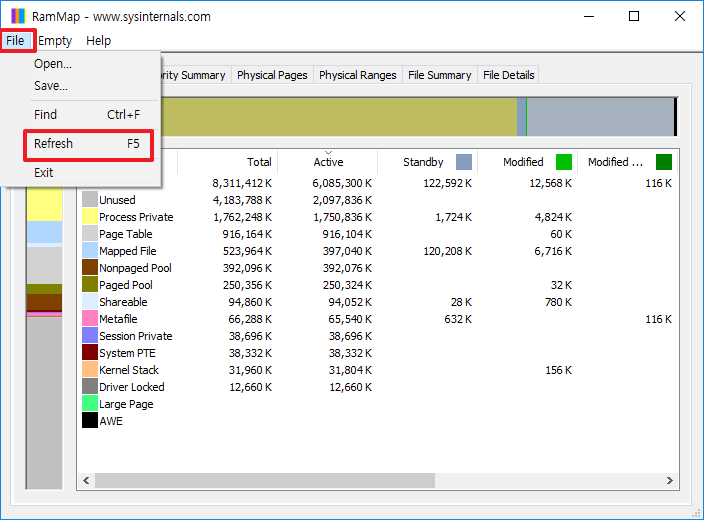The image size is (704, 520).
Task: Click the horizontal scrollbar thumb
Action: pos(265,480)
